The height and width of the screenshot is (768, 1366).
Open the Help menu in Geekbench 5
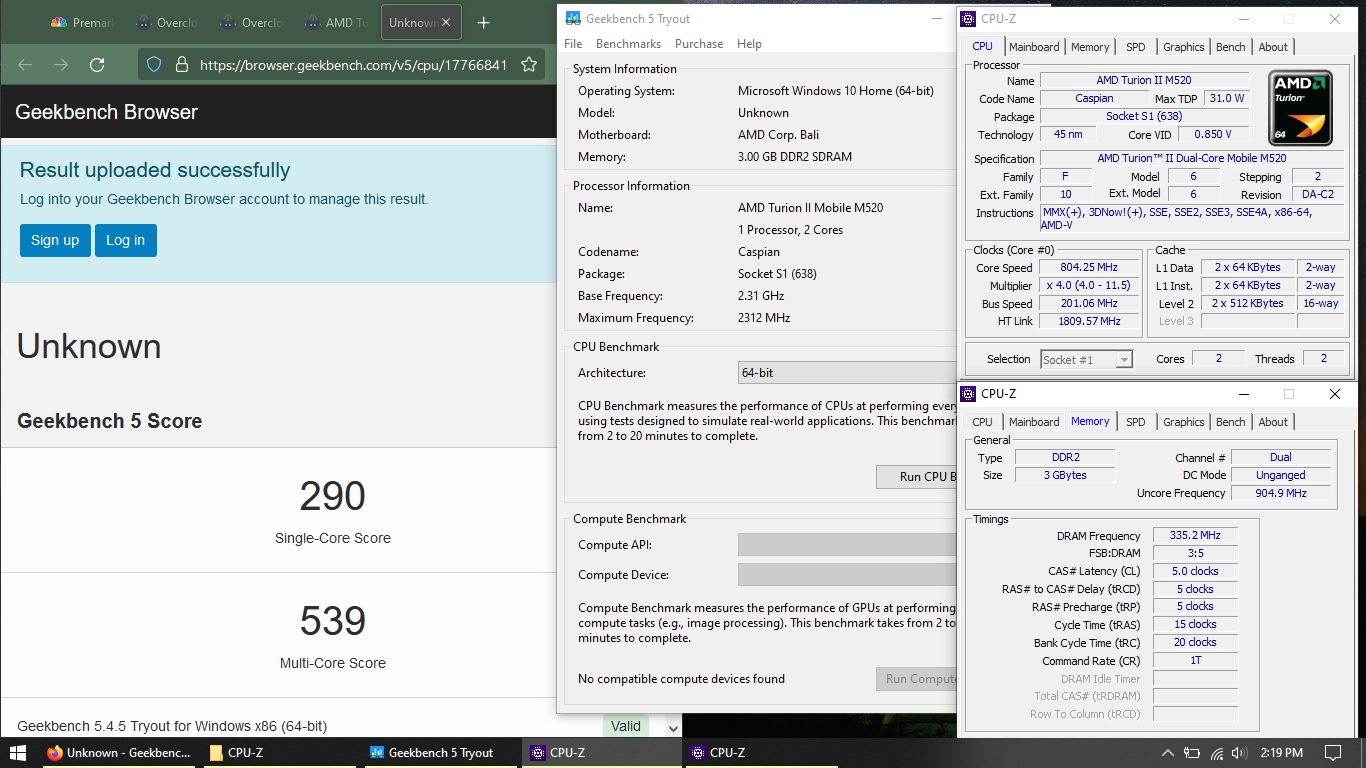point(749,44)
